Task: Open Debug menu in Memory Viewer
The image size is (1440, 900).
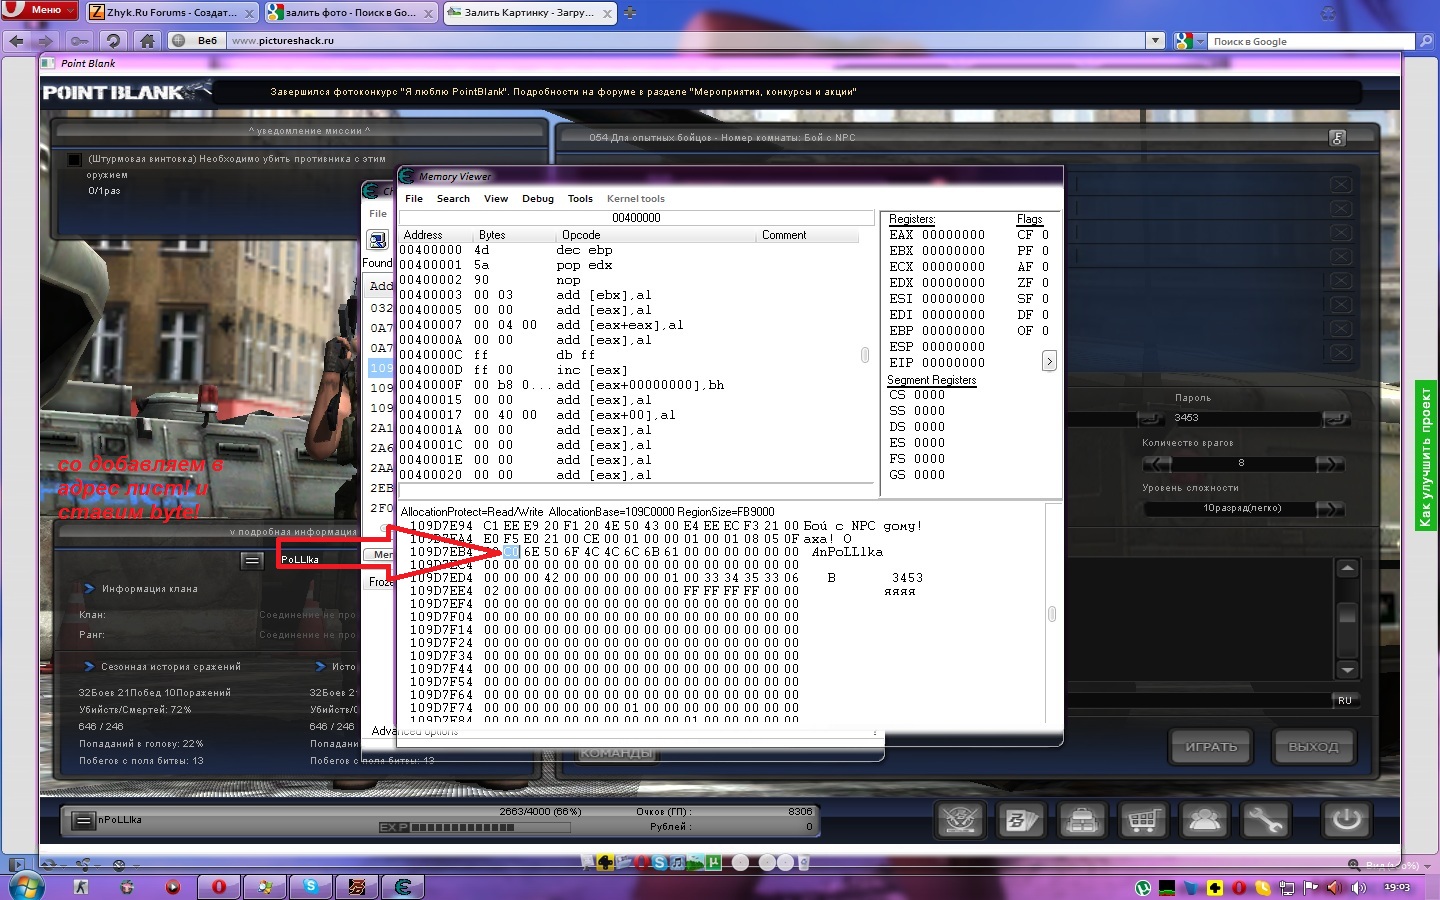Action: pos(538,198)
